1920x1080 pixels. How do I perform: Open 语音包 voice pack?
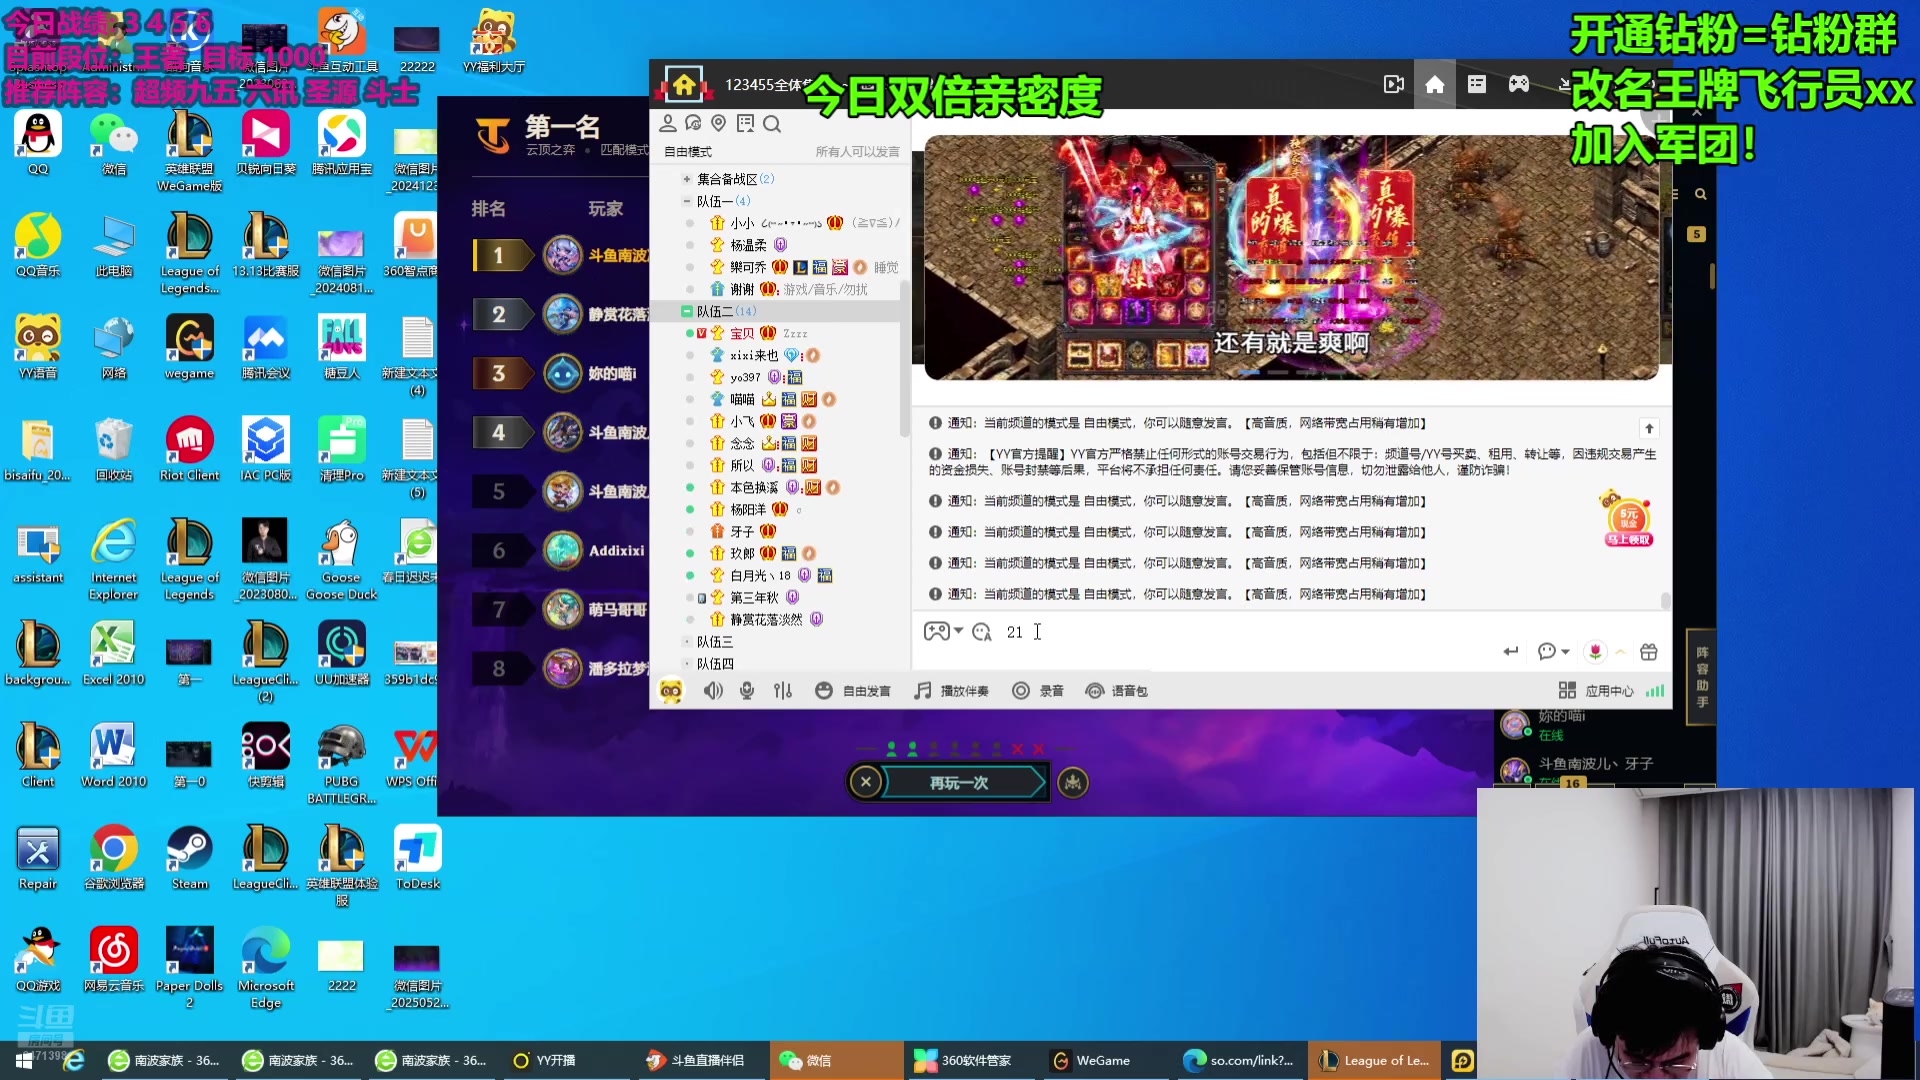(1117, 691)
